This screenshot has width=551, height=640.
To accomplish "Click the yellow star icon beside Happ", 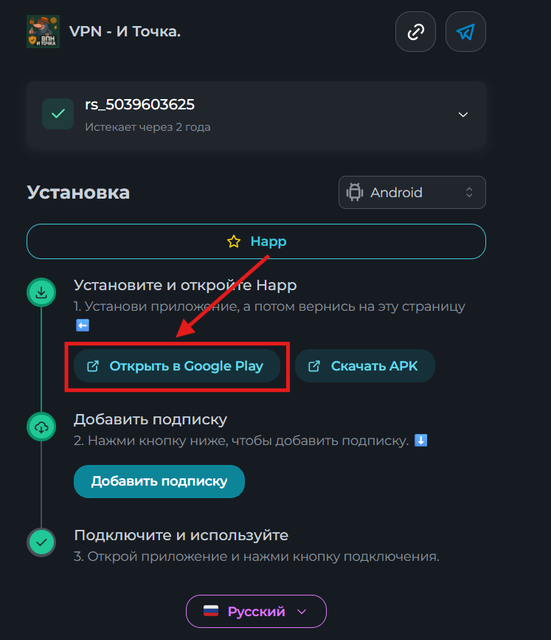I will coord(234,241).
